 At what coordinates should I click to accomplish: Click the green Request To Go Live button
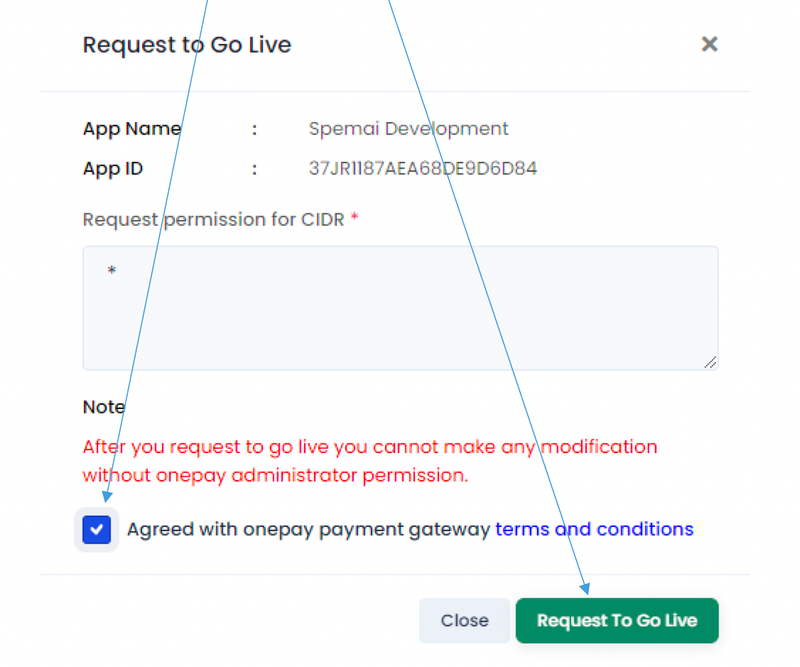617,621
